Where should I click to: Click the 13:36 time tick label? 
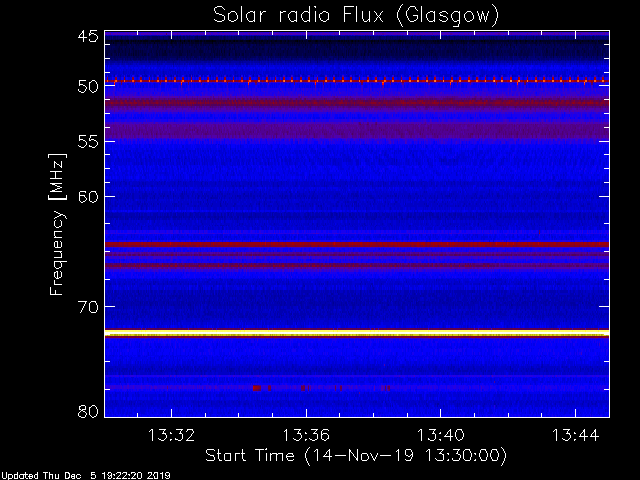[x=306, y=435]
